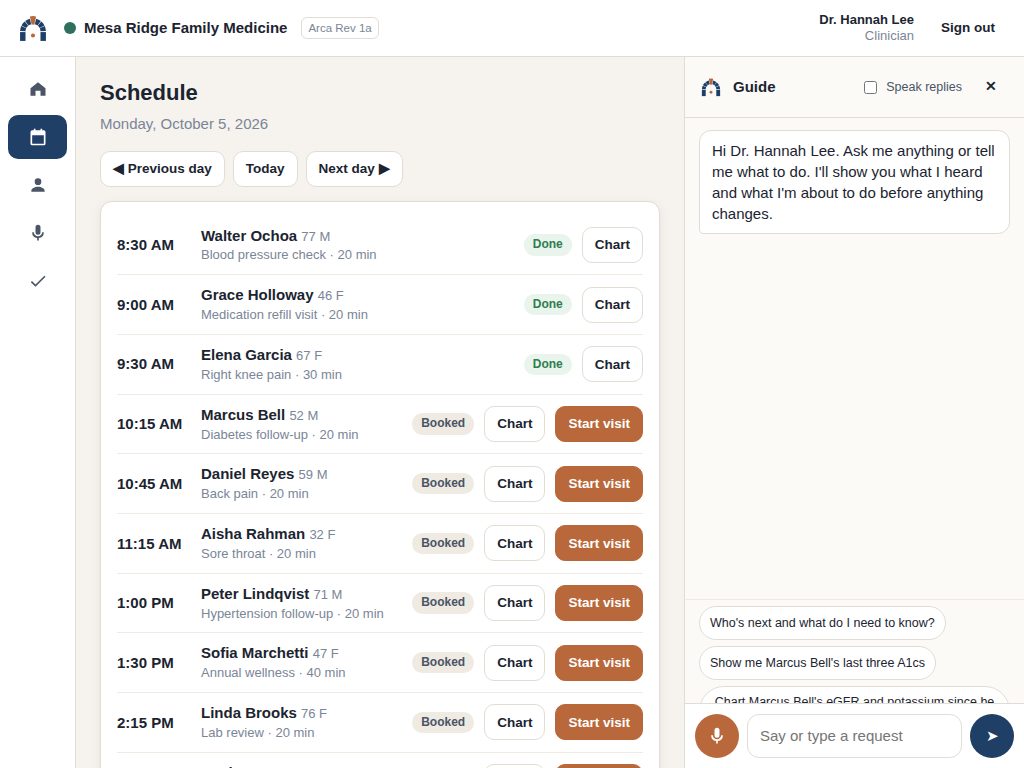Send the request with arrow button
Screen dimensions: 1024x768
(992, 736)
